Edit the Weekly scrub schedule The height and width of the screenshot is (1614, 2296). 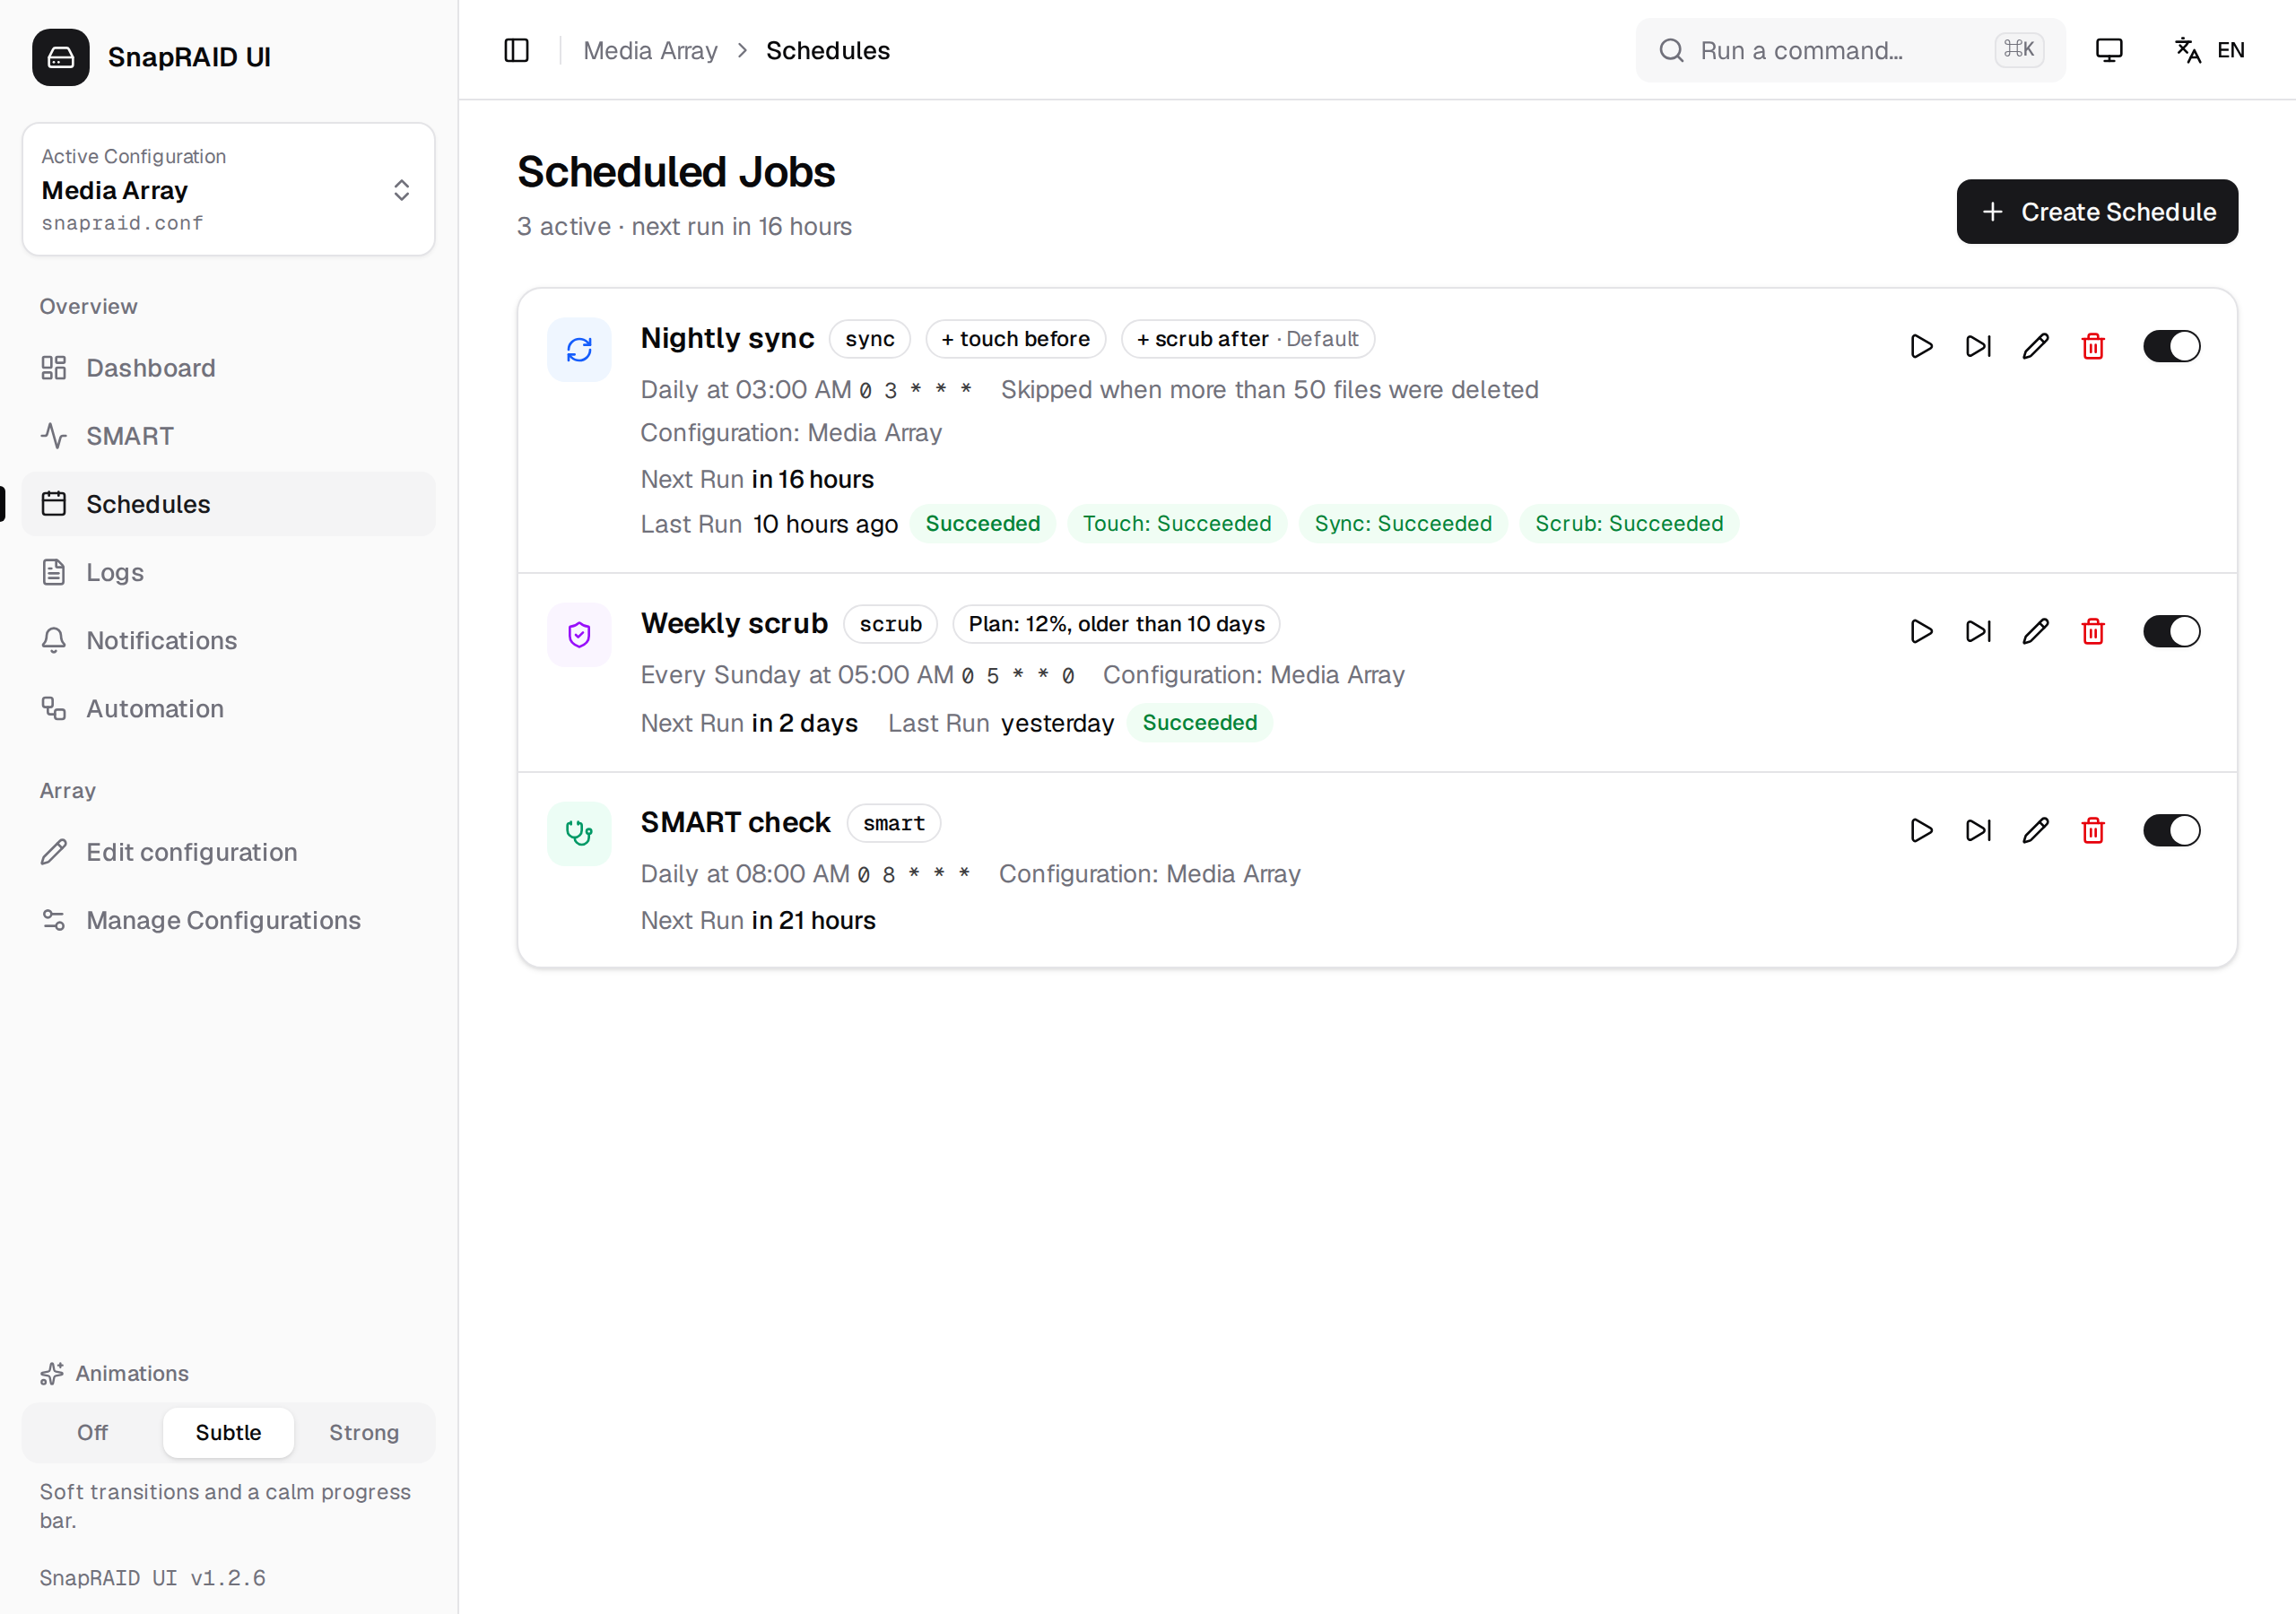pos(2035,631)
